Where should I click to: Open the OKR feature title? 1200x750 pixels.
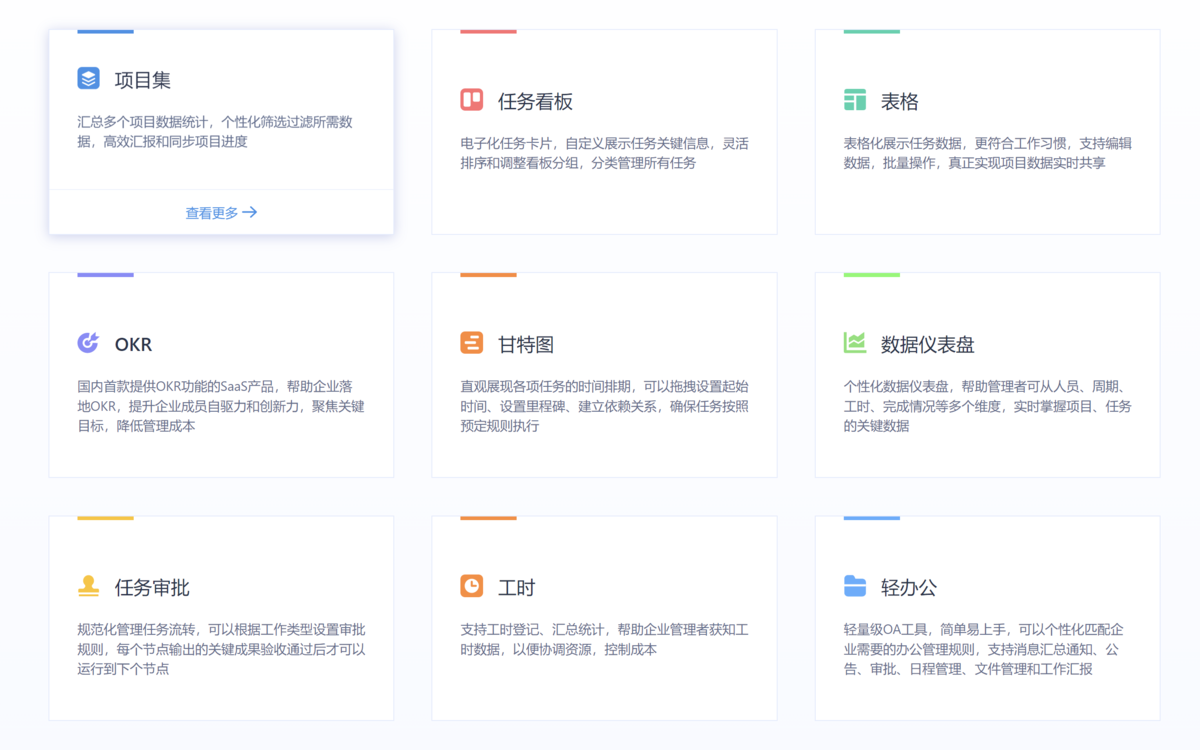(x=133, y=345)
